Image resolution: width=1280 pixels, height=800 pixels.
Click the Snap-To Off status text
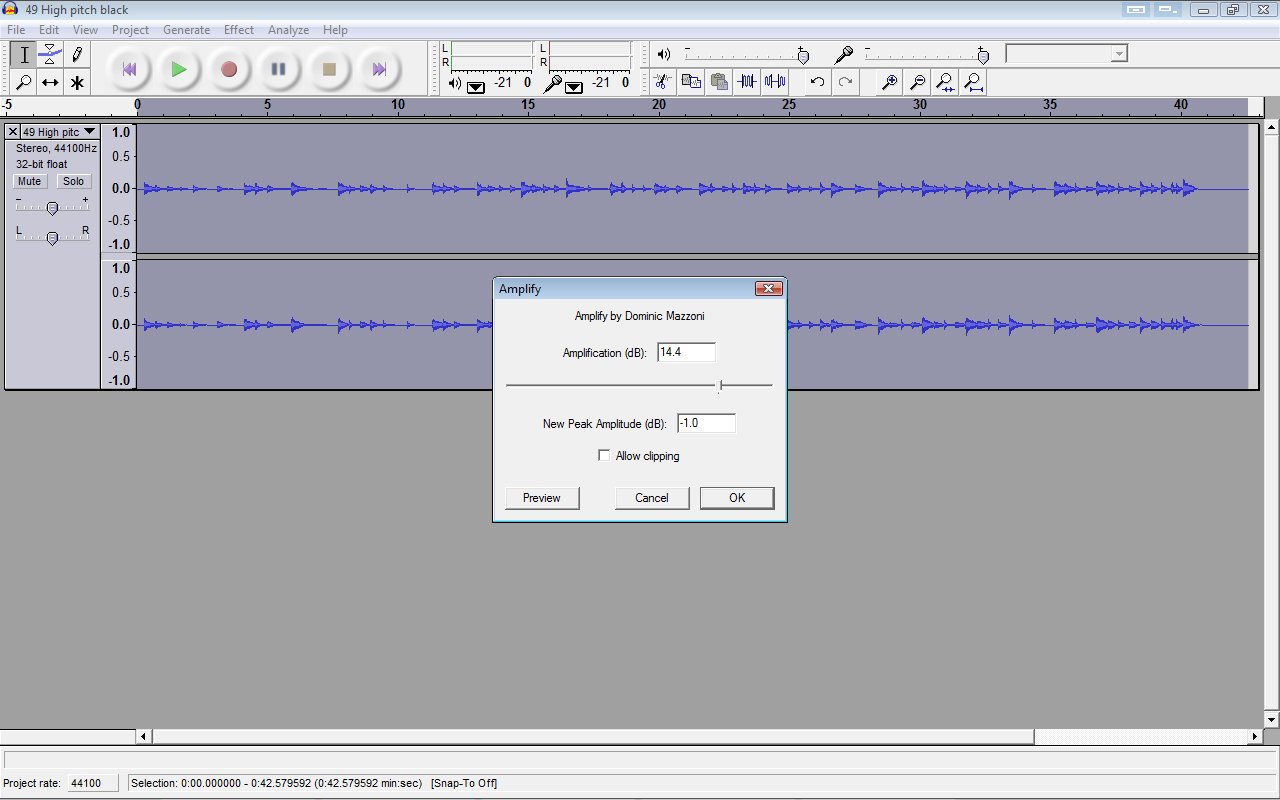coord(464,783)
